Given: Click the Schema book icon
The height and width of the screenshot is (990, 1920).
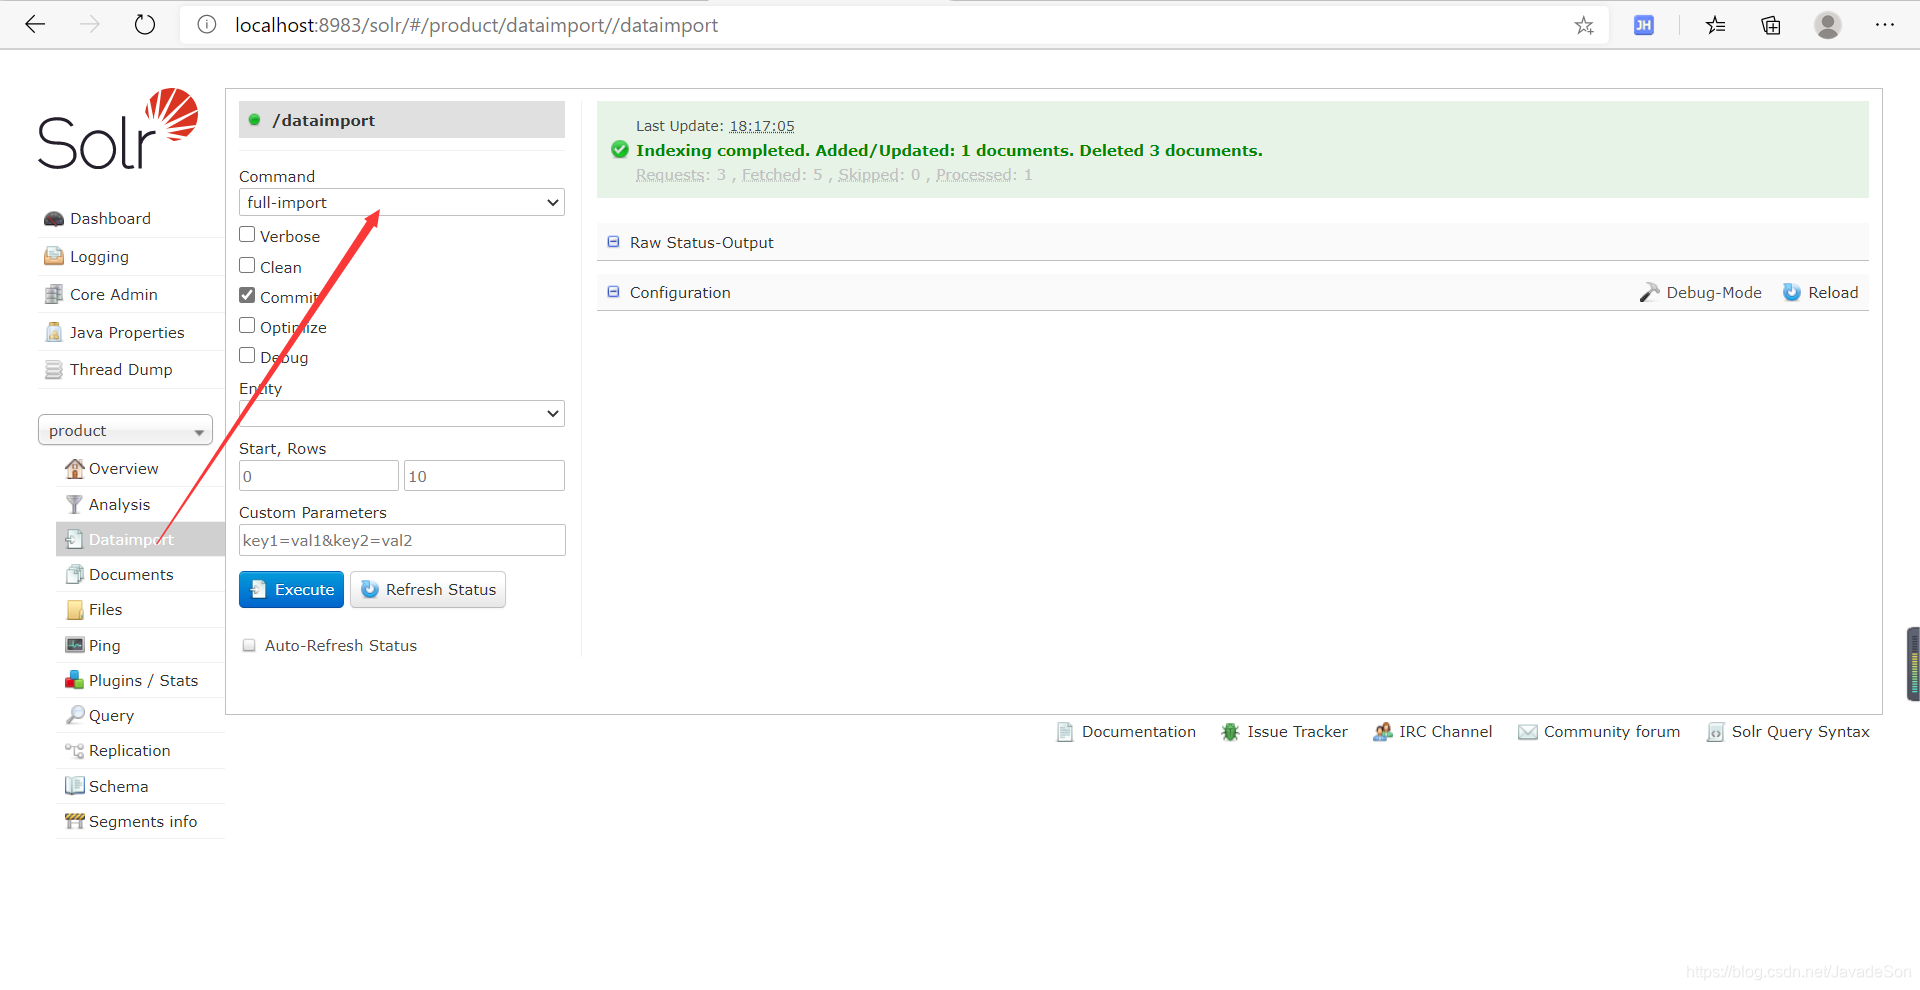Looking at the screenshot, I should point(75,786).
